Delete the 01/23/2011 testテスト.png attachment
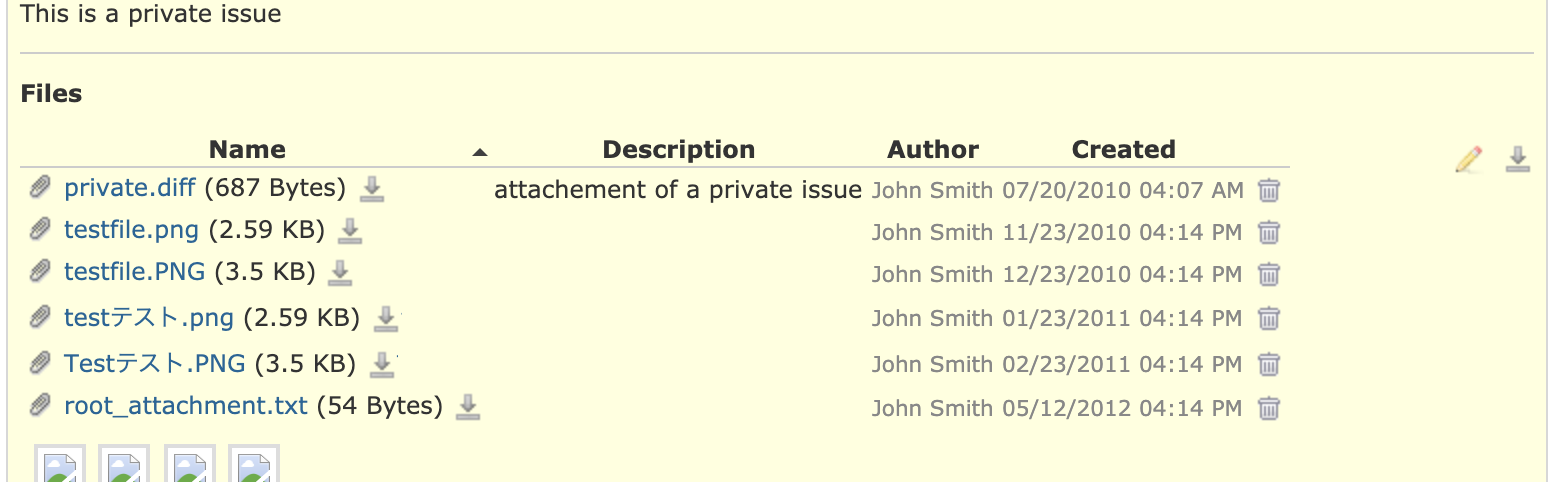The height and width of the screenshot is (482, 1558). pyautogui.click(x=1269, y=319)
